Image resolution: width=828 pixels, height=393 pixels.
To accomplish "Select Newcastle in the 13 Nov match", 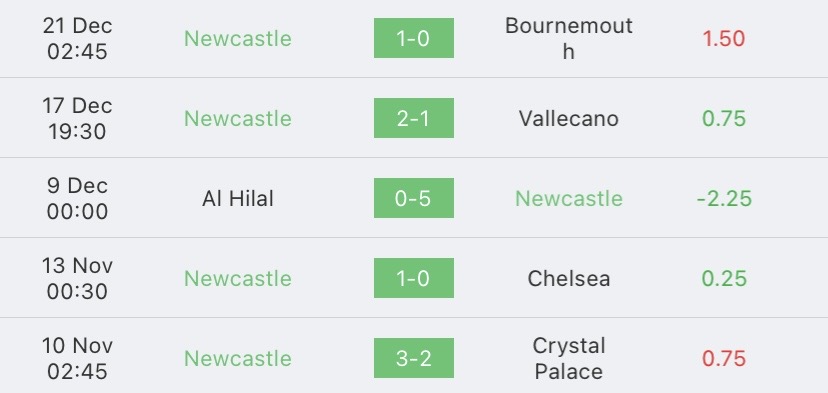I will [x=238, y=278].
